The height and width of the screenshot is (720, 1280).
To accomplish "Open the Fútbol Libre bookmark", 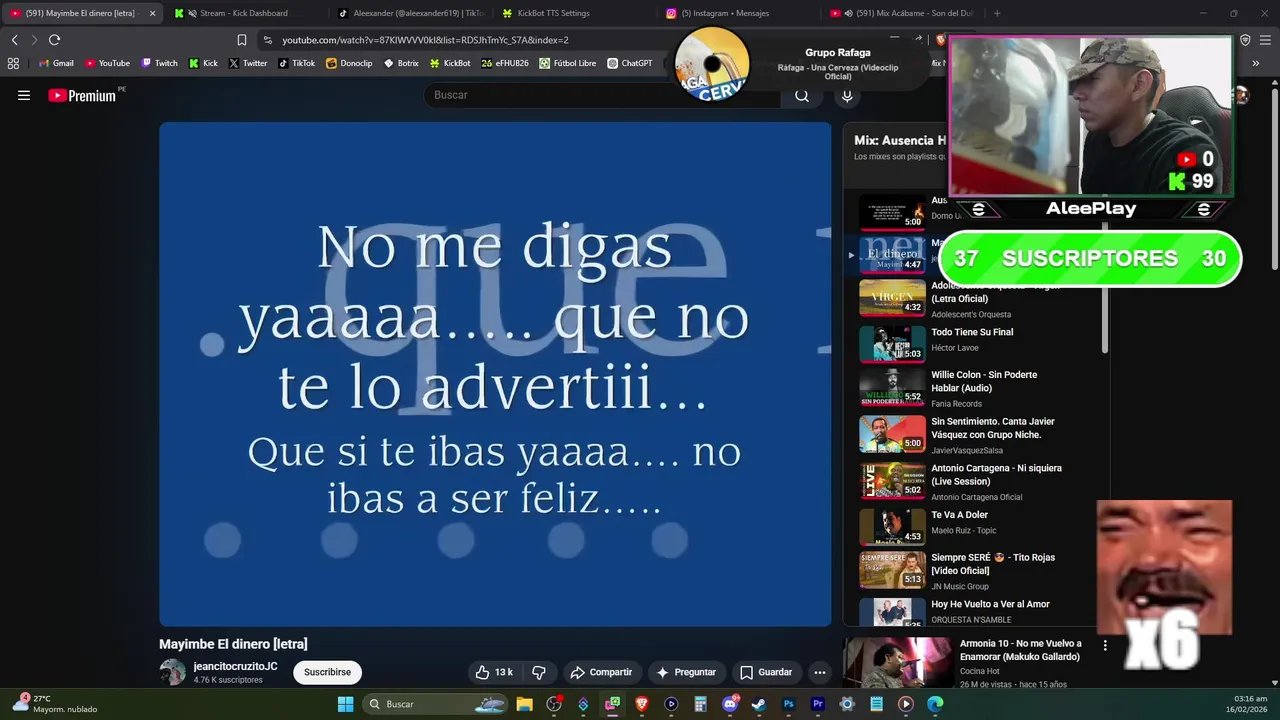I will coord(567,63).
